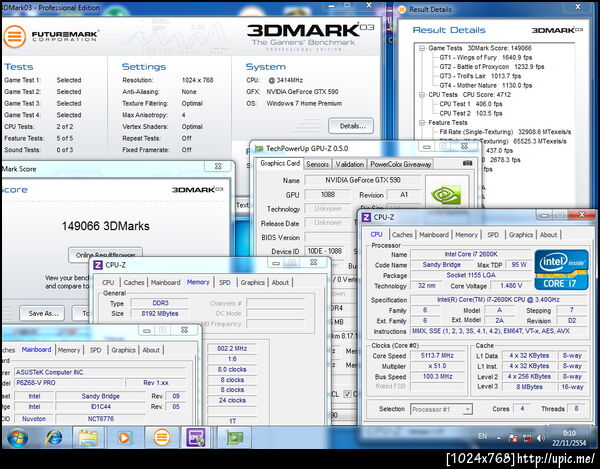Open the taskbar clock showing 0:10

pyautogui.click(x=569, y=438)
